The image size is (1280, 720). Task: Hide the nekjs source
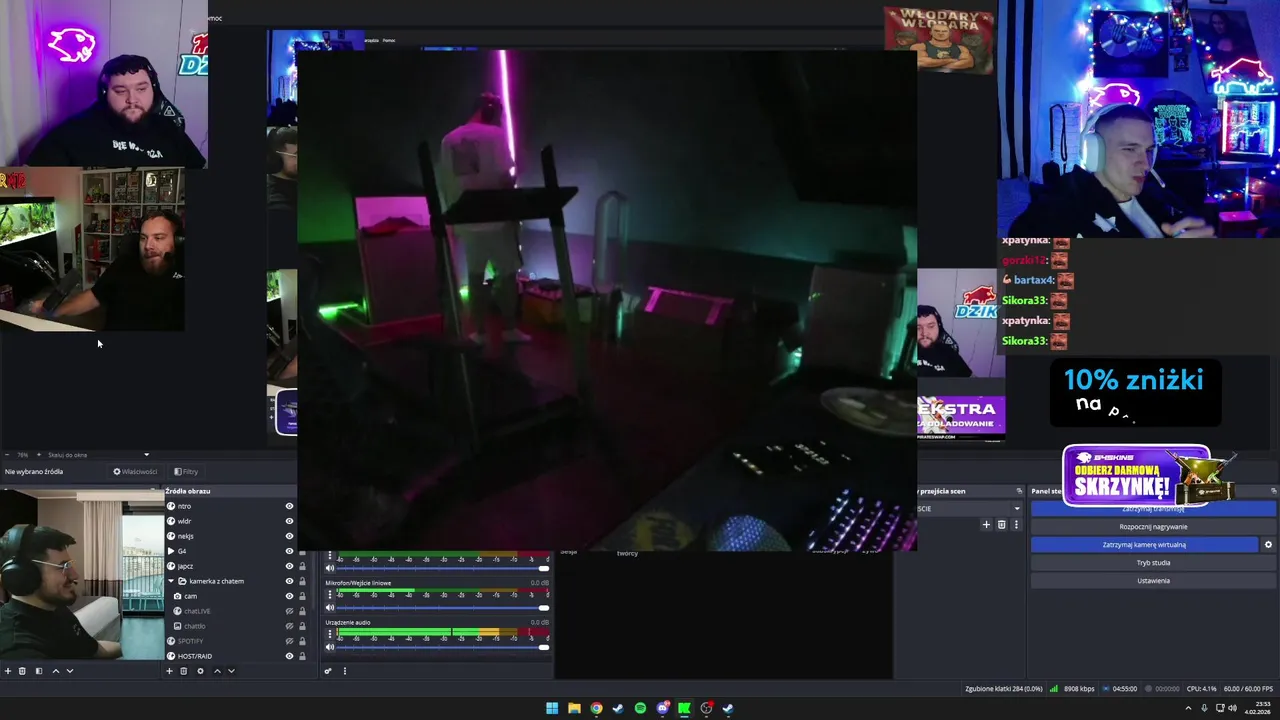pos(289,536)
